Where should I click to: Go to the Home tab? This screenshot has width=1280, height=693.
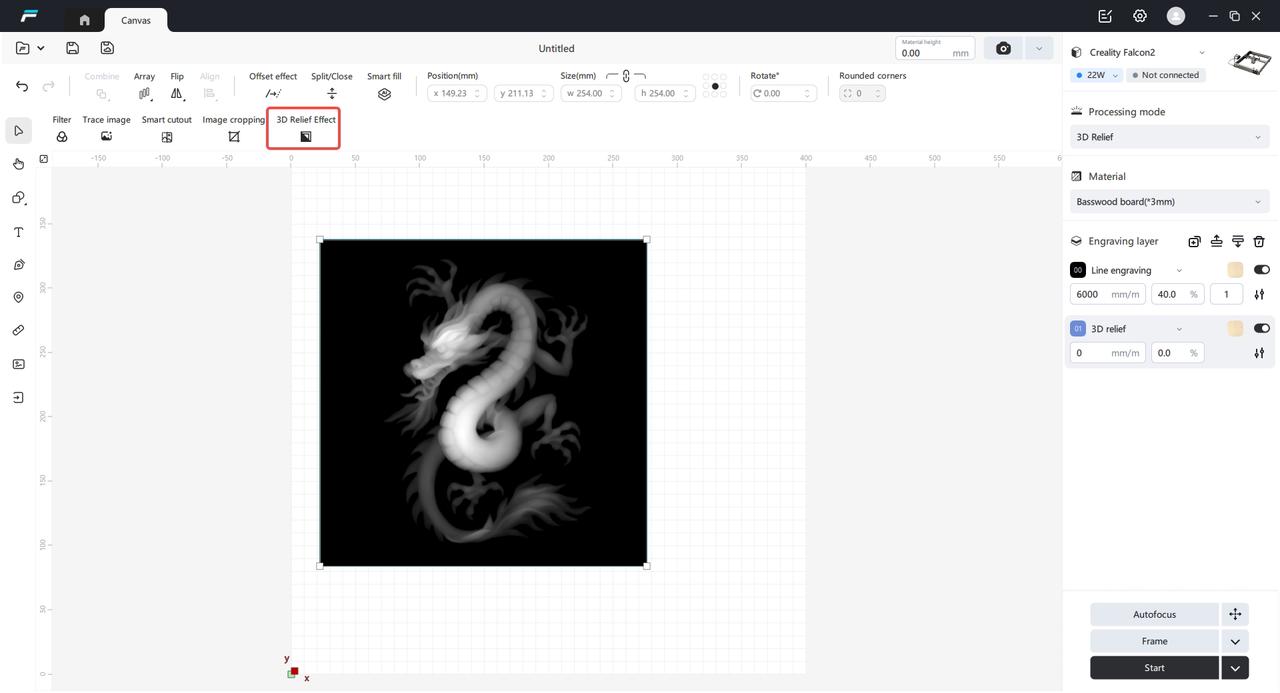click(84, 20)
